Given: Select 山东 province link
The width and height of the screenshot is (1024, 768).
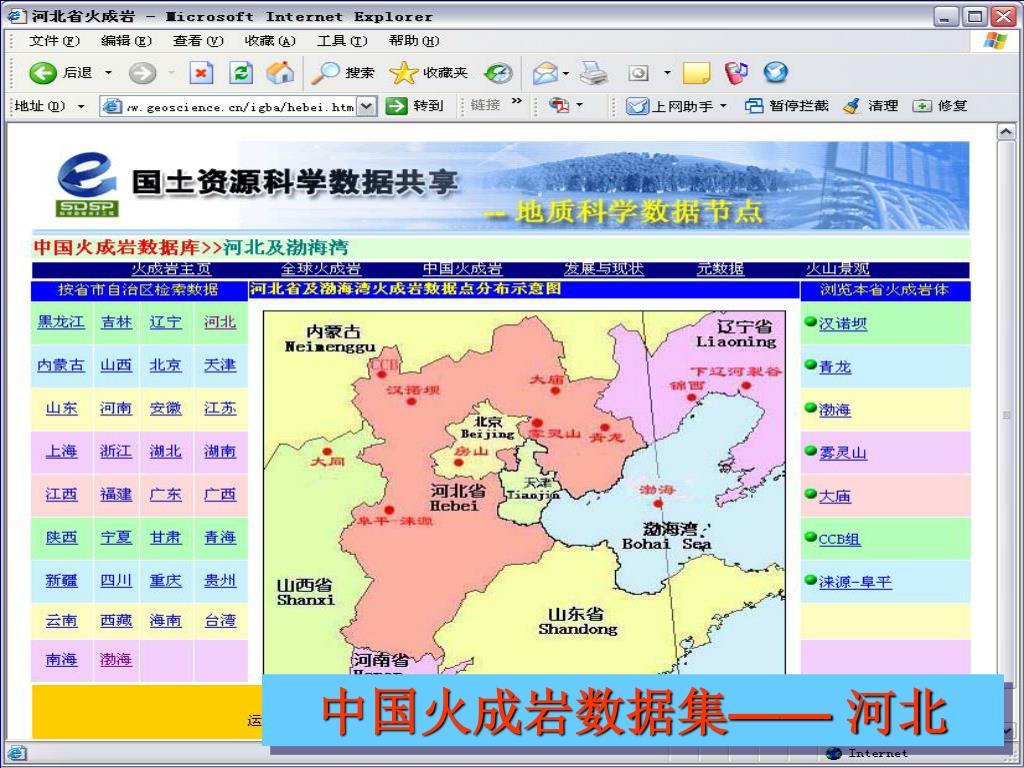Looking at the screenshot, I should (61, 408).
